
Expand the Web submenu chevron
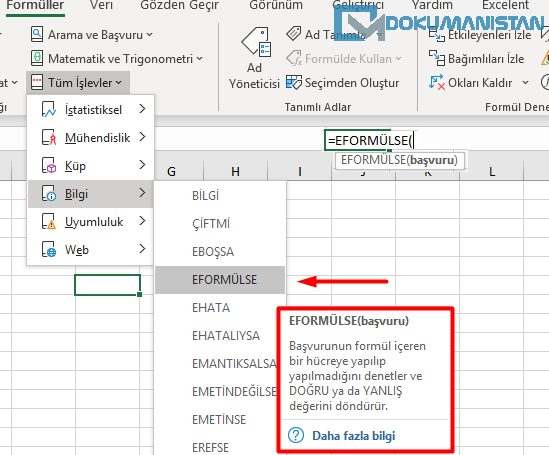[x=142, y=249]
